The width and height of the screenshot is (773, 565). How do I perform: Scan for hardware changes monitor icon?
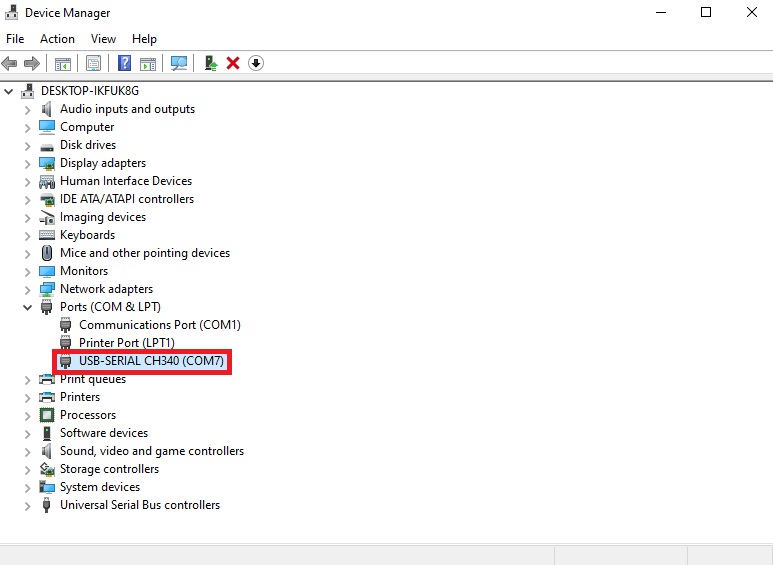click(178, 63)
